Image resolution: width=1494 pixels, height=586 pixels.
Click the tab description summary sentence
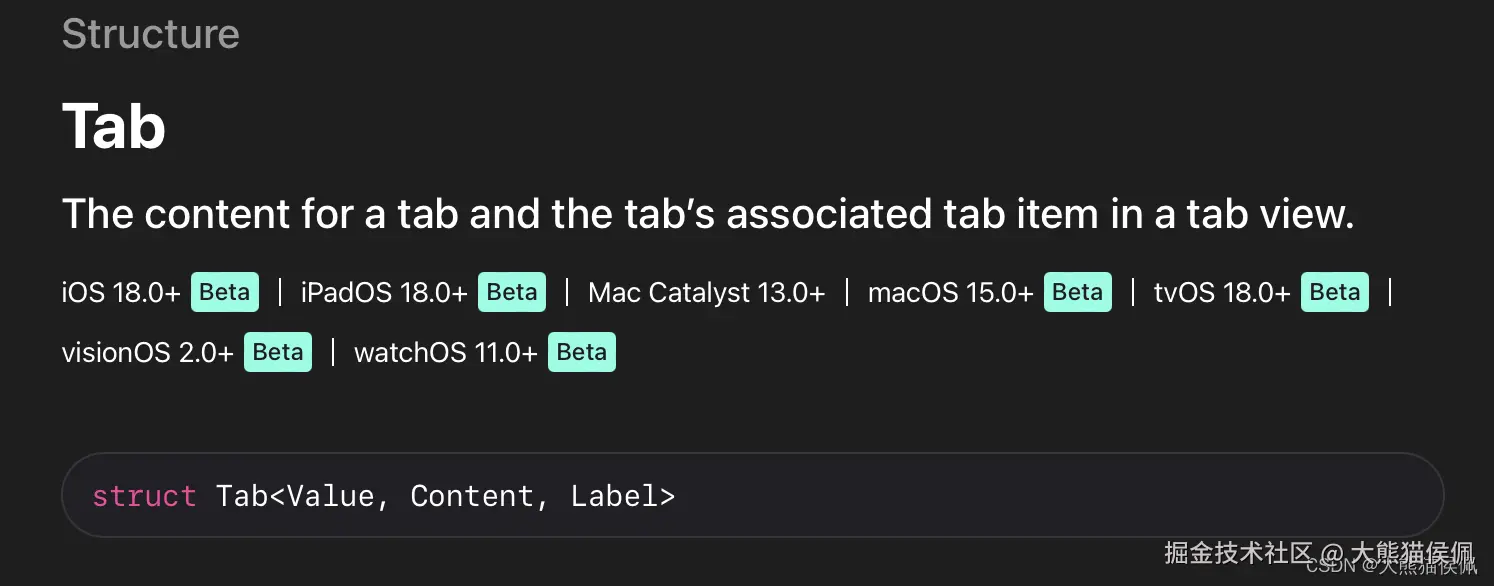click(x=708, y=214)
